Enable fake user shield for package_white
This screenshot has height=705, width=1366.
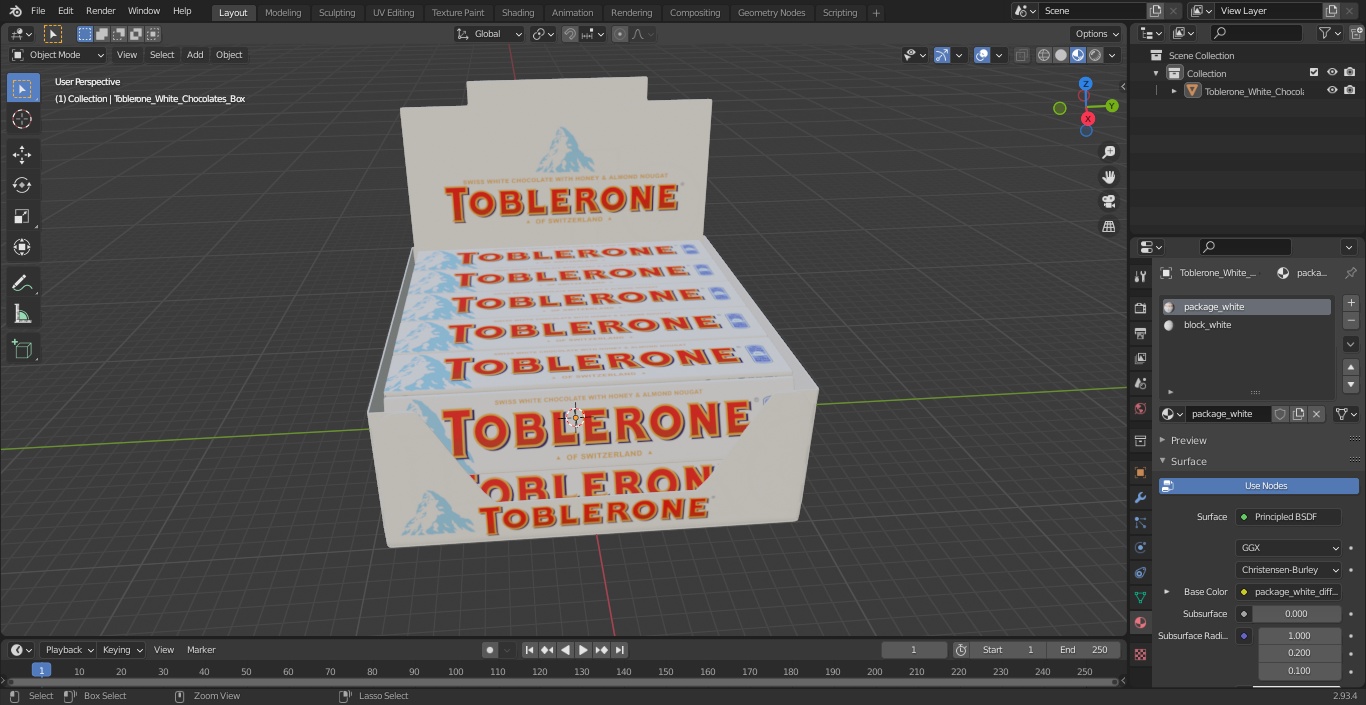tap(1280, 414)
